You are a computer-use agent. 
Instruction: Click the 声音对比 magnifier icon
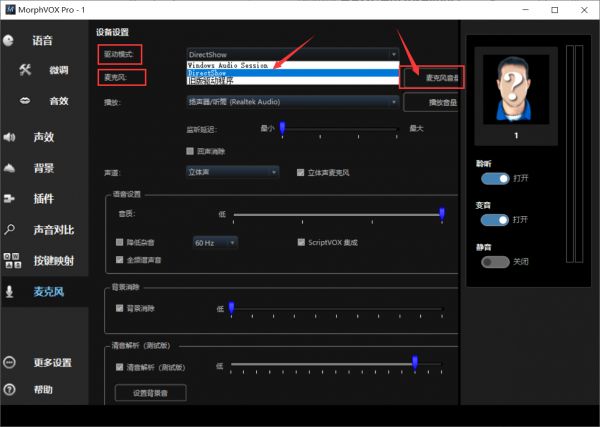9,230
